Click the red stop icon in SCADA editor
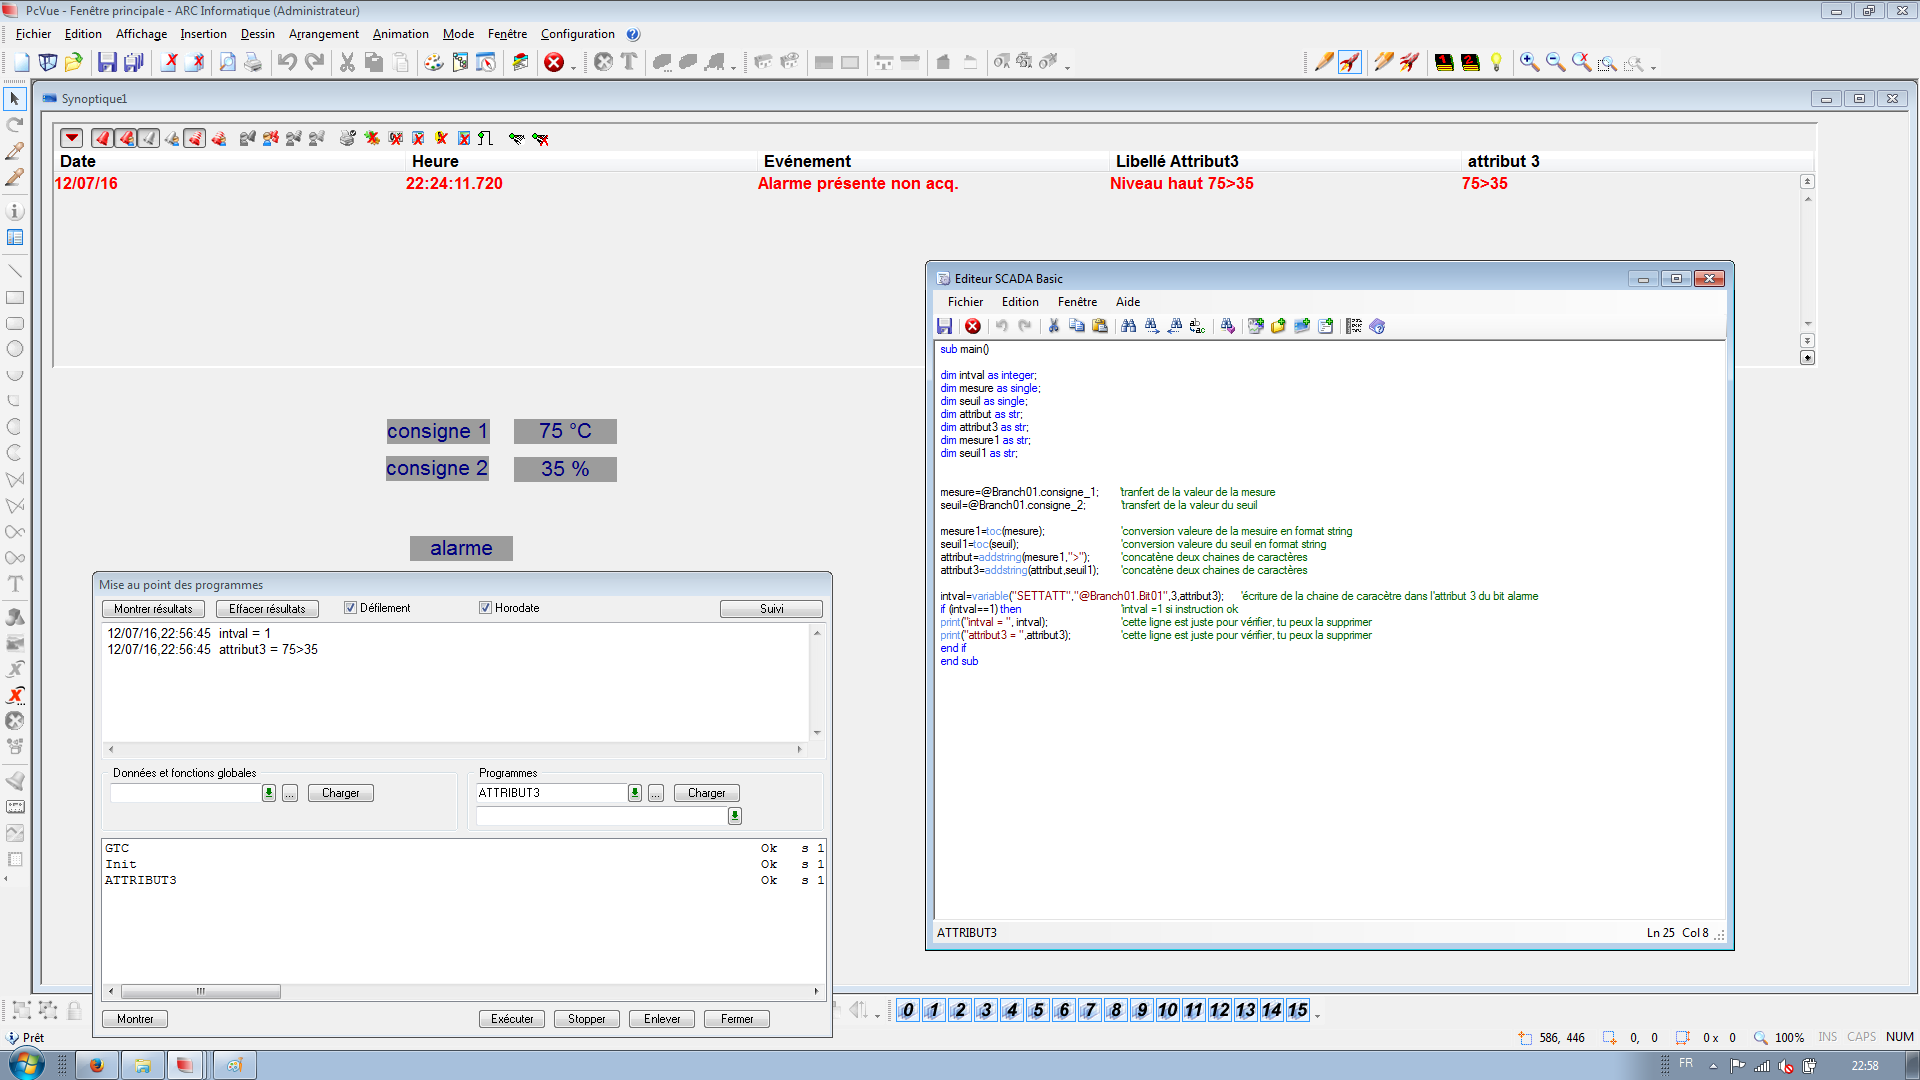The image size is (1920, 1080). click(x=972, y=326)
